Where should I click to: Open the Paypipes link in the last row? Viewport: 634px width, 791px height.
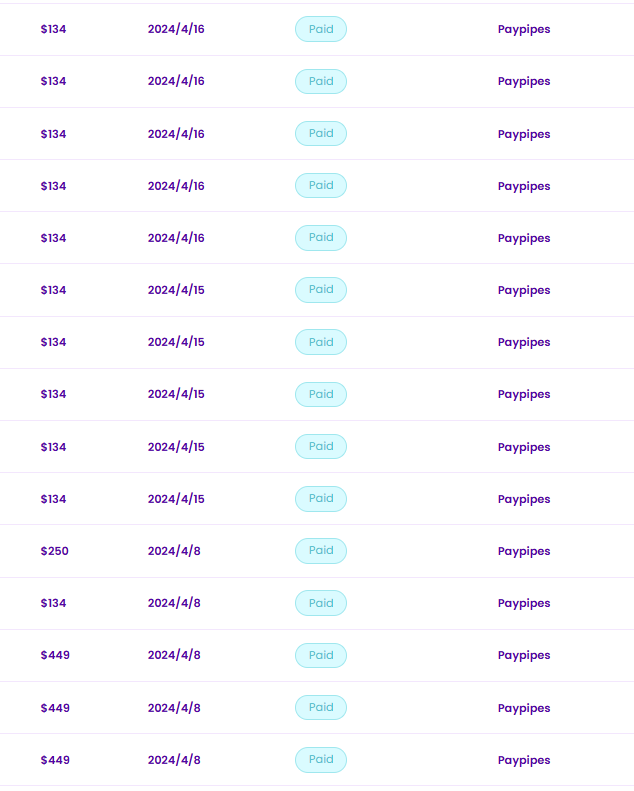[x=524, y=760]
